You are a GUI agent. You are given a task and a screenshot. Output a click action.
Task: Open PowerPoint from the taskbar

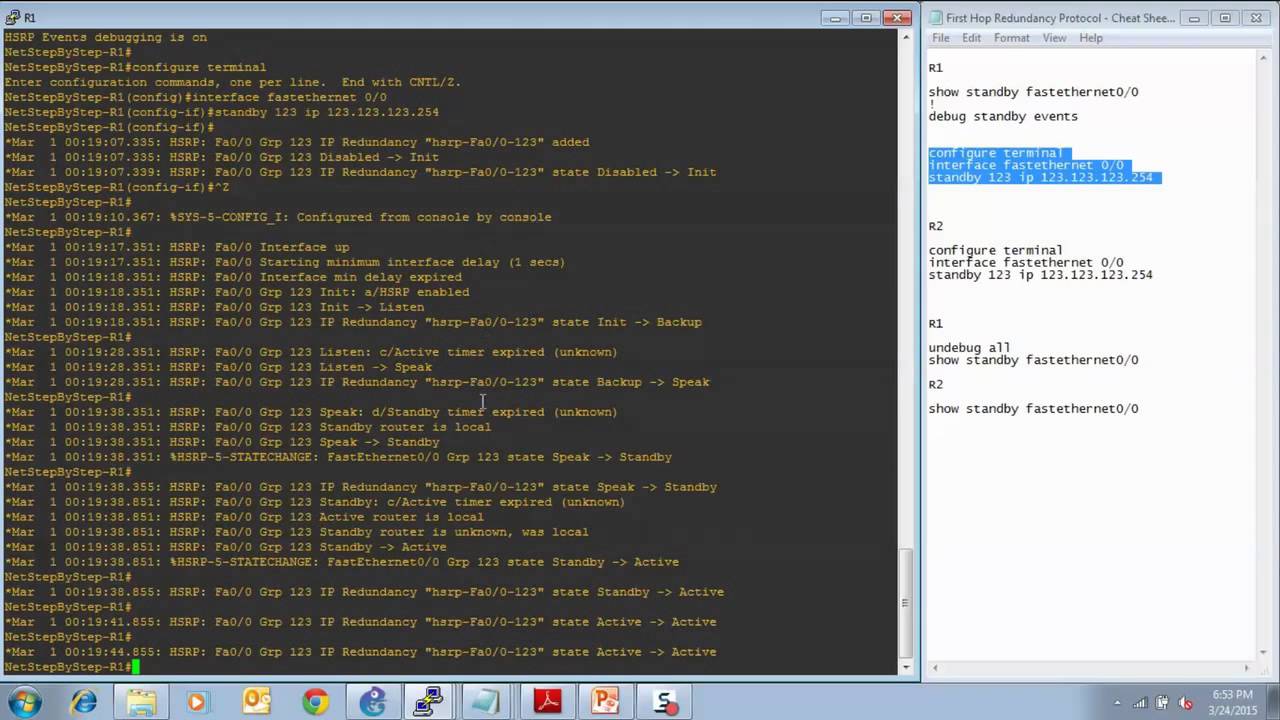point(605,702)
